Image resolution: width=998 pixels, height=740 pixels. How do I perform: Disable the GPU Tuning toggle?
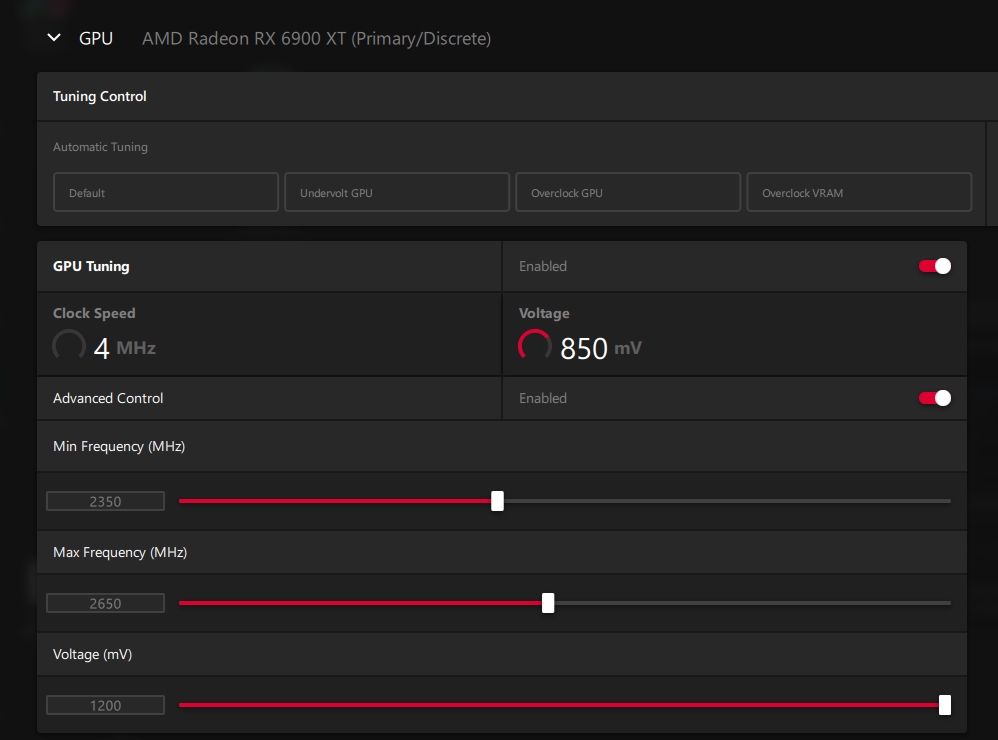pos(935,266)
